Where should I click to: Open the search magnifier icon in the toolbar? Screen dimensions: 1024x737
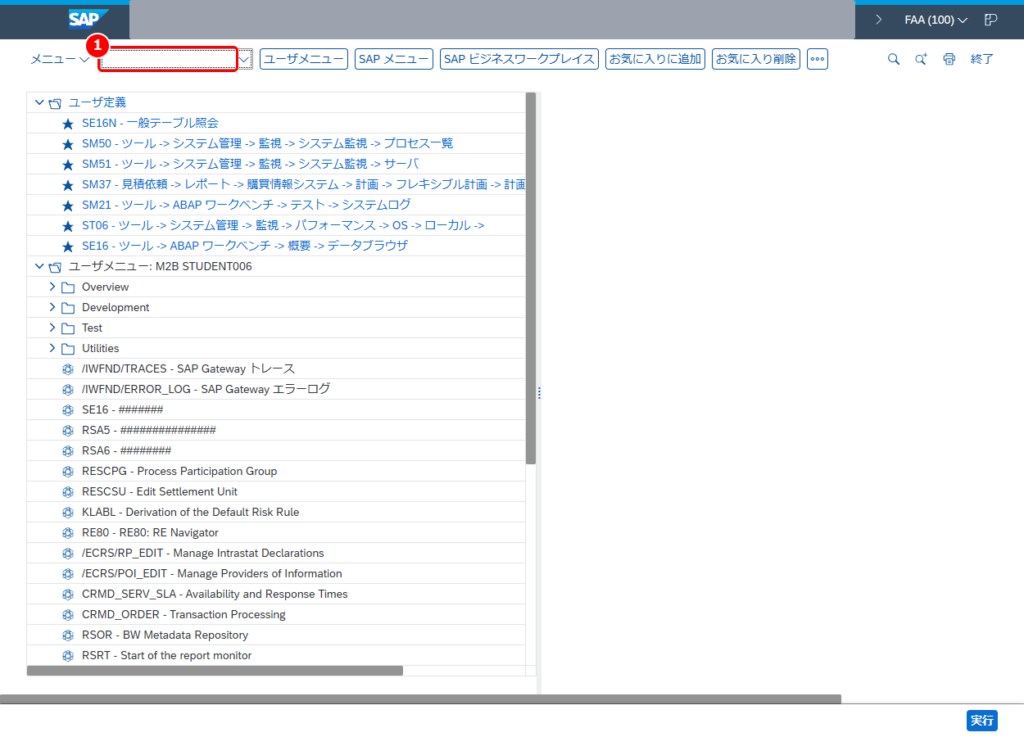pos(893,59)
